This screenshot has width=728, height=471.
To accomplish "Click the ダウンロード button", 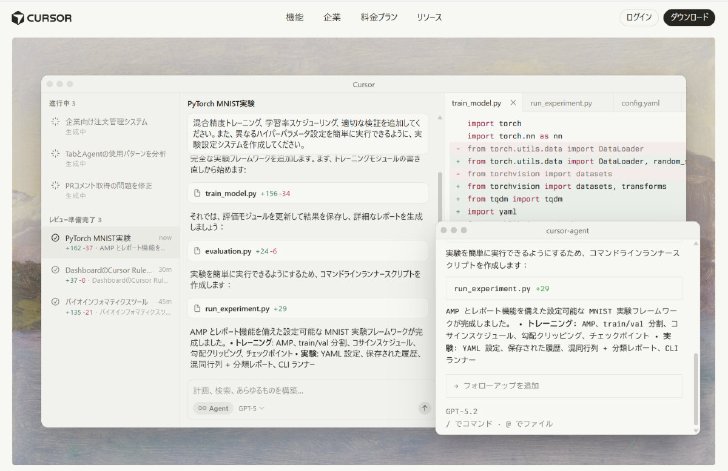I will (x=689, y=17).
